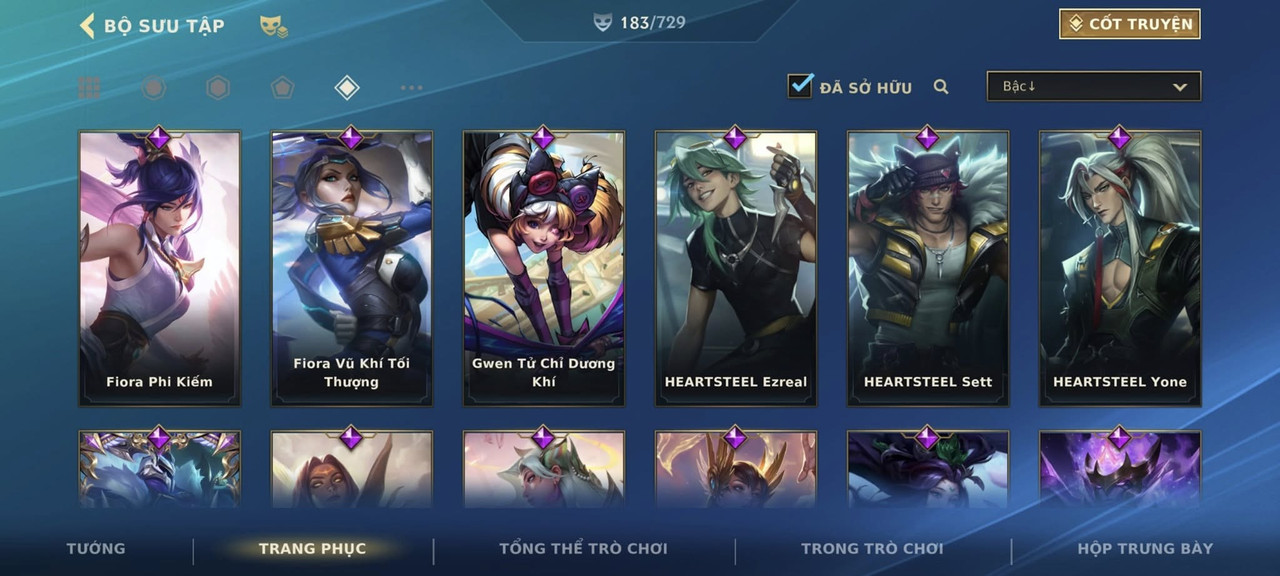Filter by hexagon tier icon
The image size is (1280, 576).
[x=218, y=88]
